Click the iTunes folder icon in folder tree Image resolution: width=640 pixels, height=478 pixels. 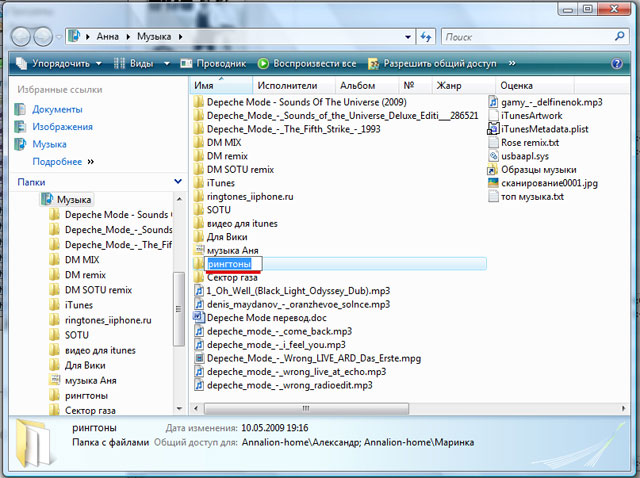pyautogui.click(x=54, y=305)
